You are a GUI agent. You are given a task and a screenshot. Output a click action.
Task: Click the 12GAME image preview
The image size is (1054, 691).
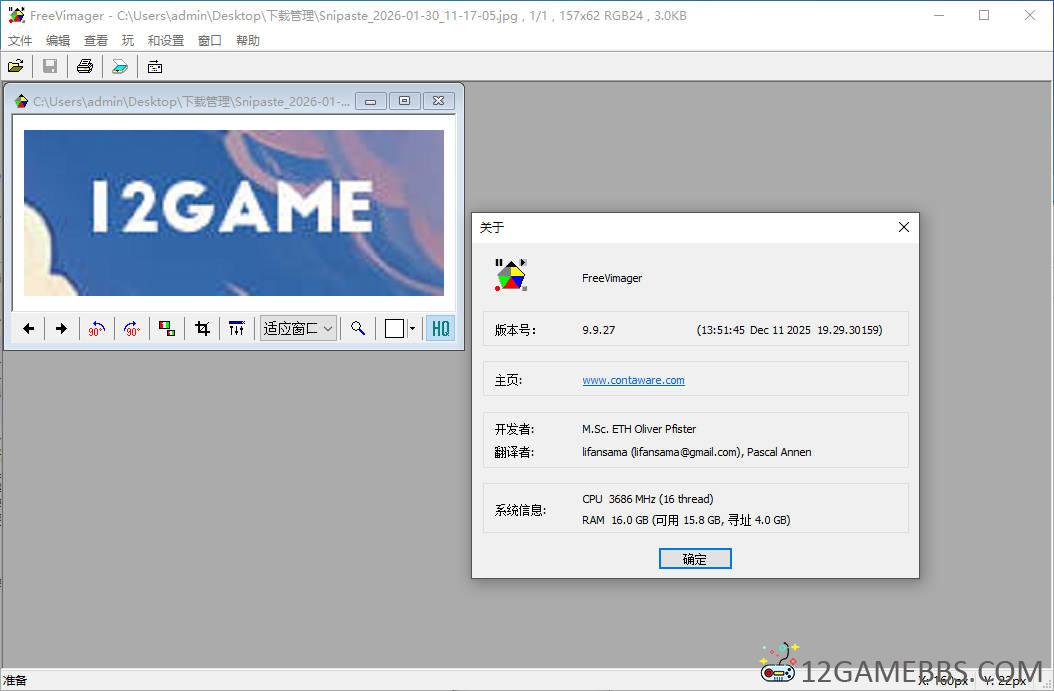(233, 212)
